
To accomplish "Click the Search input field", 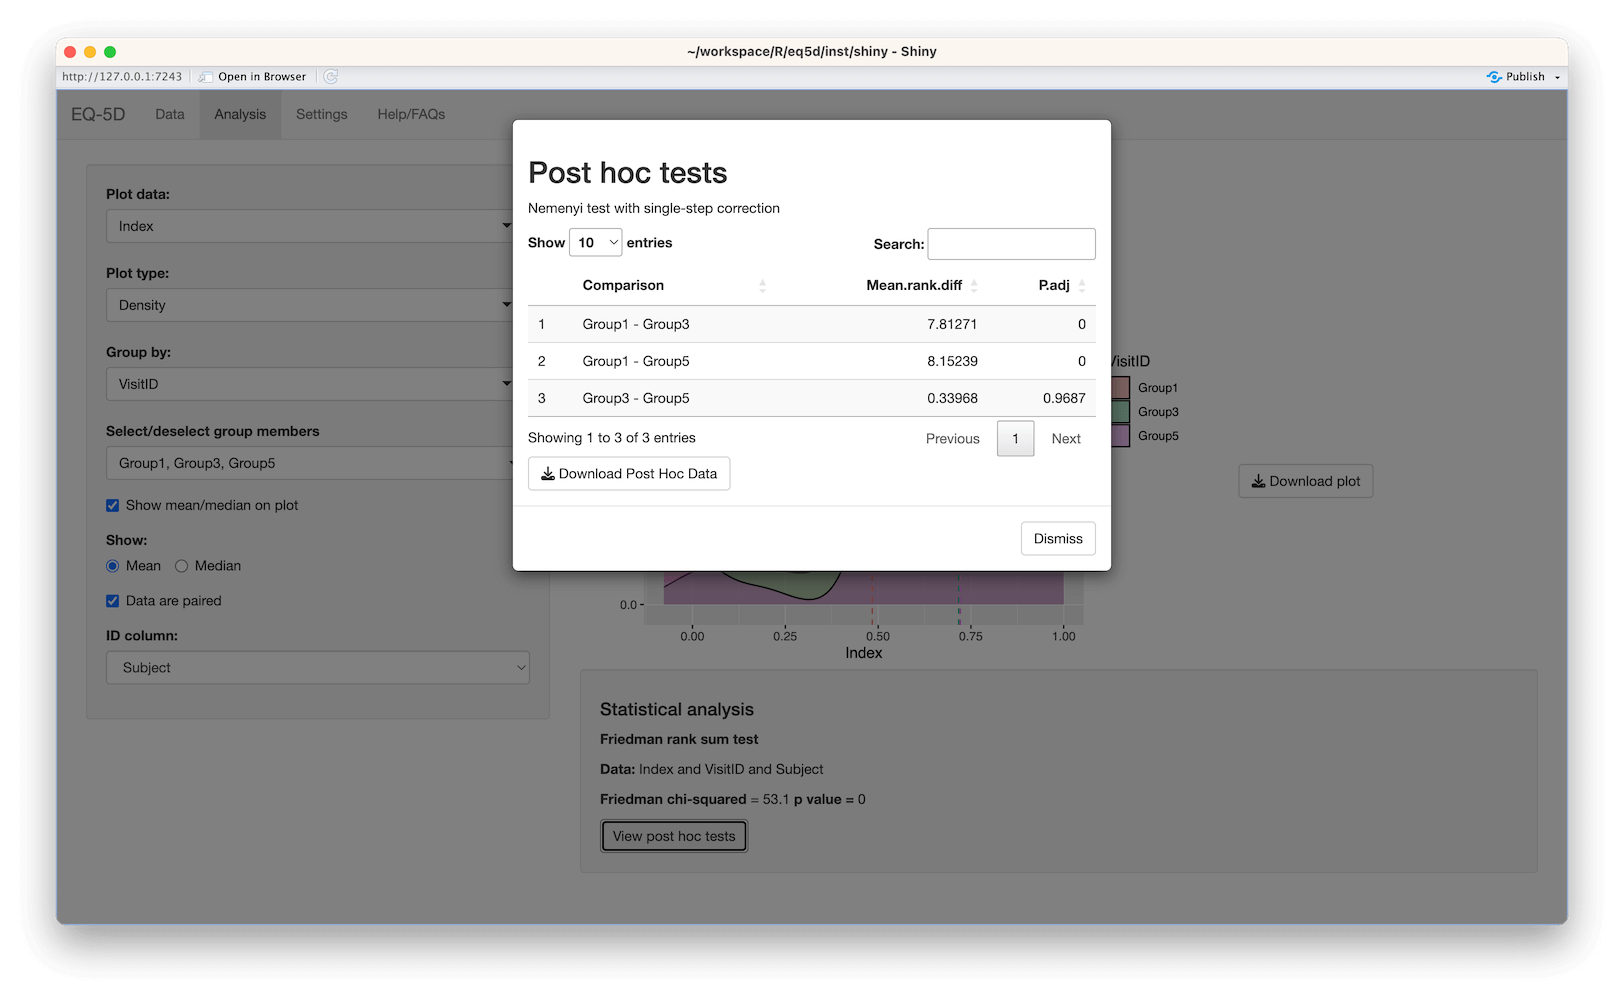I will 1011,244.
